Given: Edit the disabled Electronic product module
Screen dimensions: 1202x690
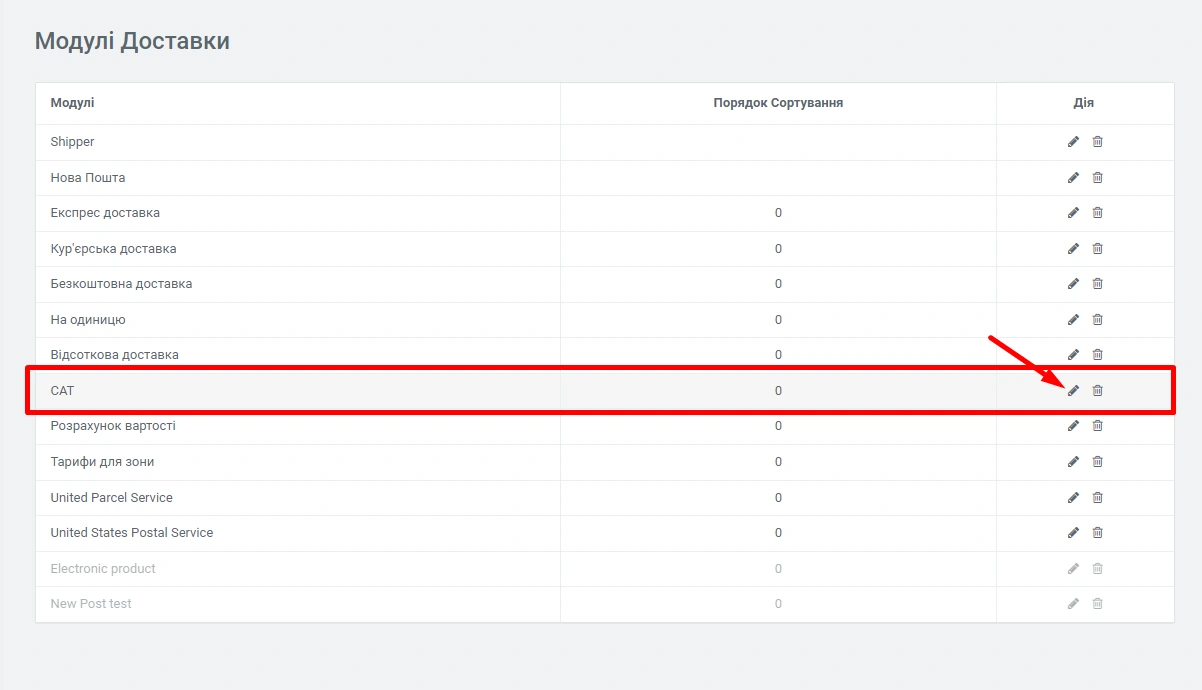Looking at the screenshot, I should coord(1073,569).
